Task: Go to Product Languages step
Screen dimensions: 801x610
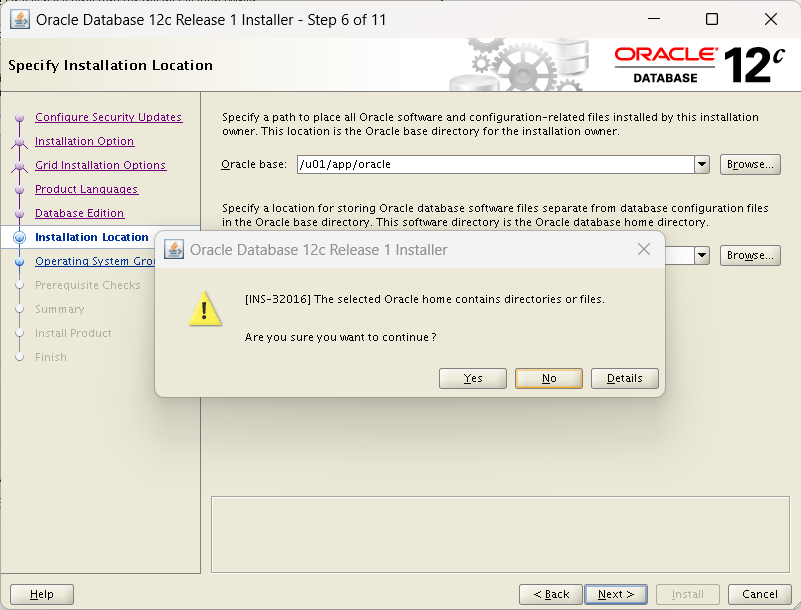Action: pyautogui.click(x=86, y=189)
